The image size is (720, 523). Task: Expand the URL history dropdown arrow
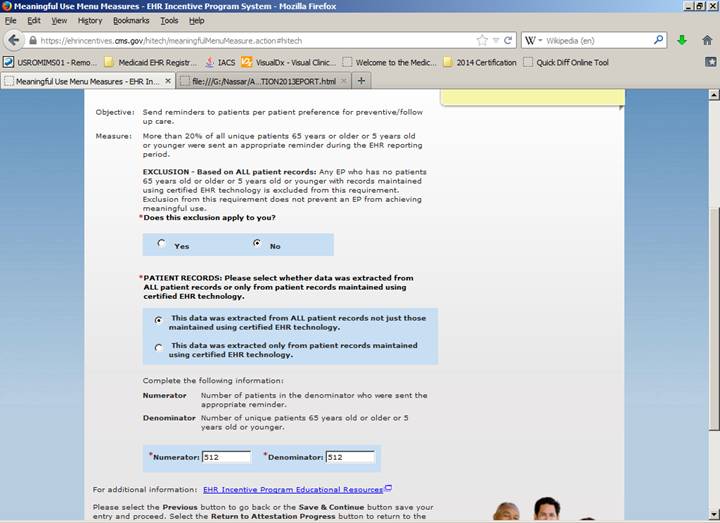[495, 41]
